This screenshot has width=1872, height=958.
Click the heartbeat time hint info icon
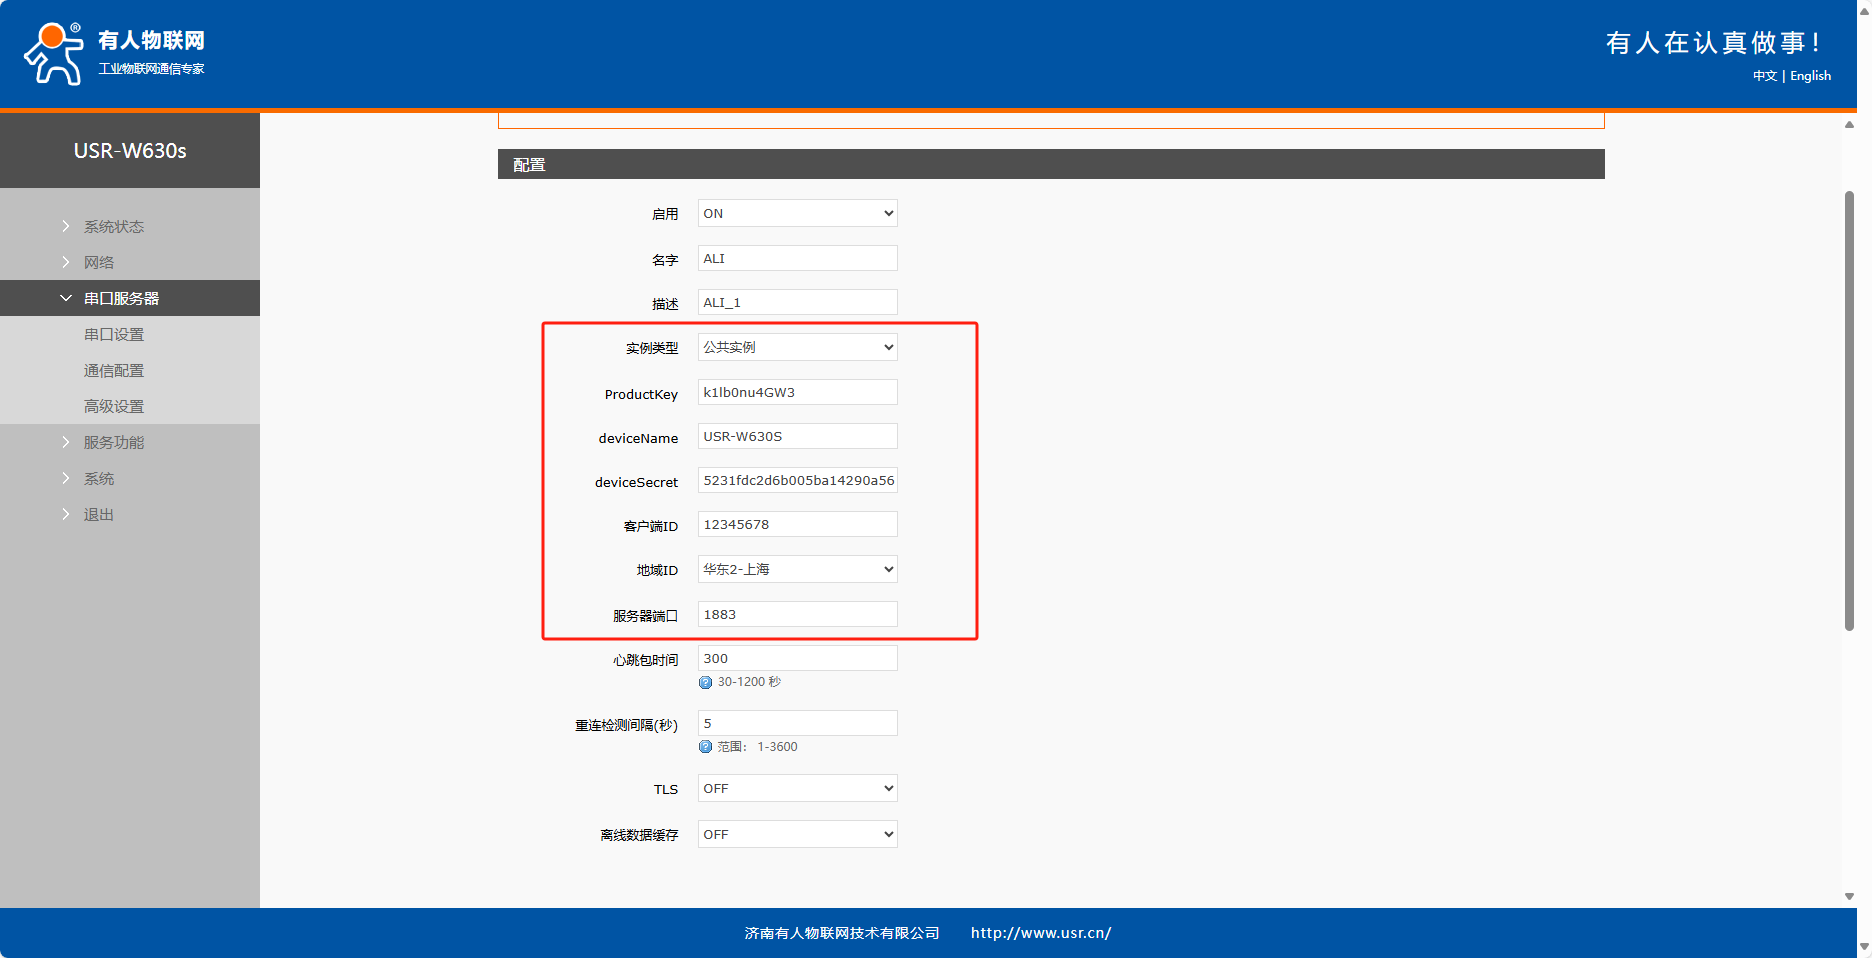[706, 682]
